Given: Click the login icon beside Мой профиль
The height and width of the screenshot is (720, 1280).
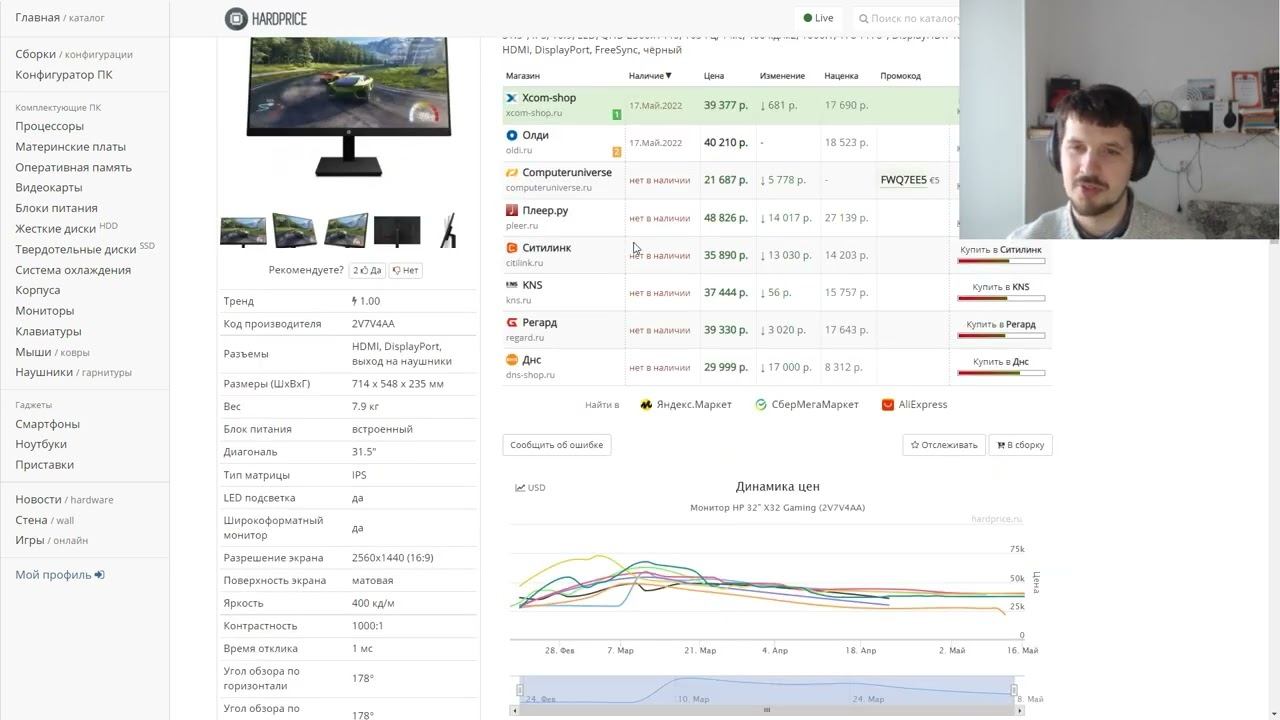Looking at the screenshot, I should tap(100, 575).
